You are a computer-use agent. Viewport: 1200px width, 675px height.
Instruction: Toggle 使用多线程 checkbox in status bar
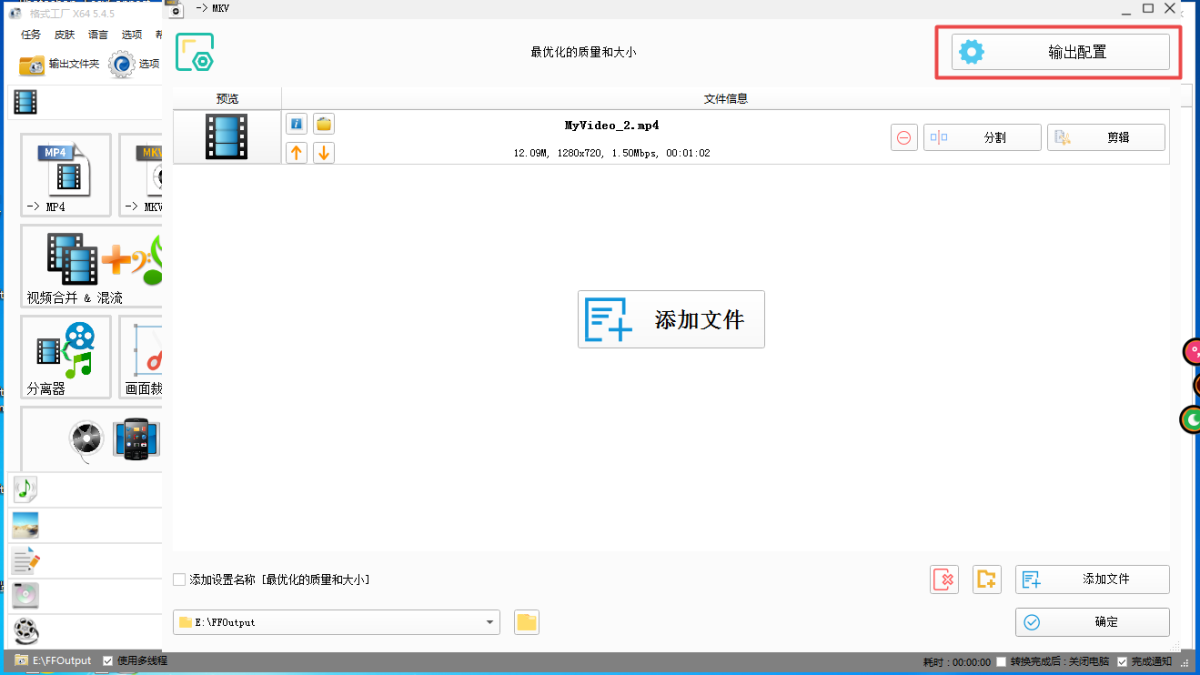[108, 661]
